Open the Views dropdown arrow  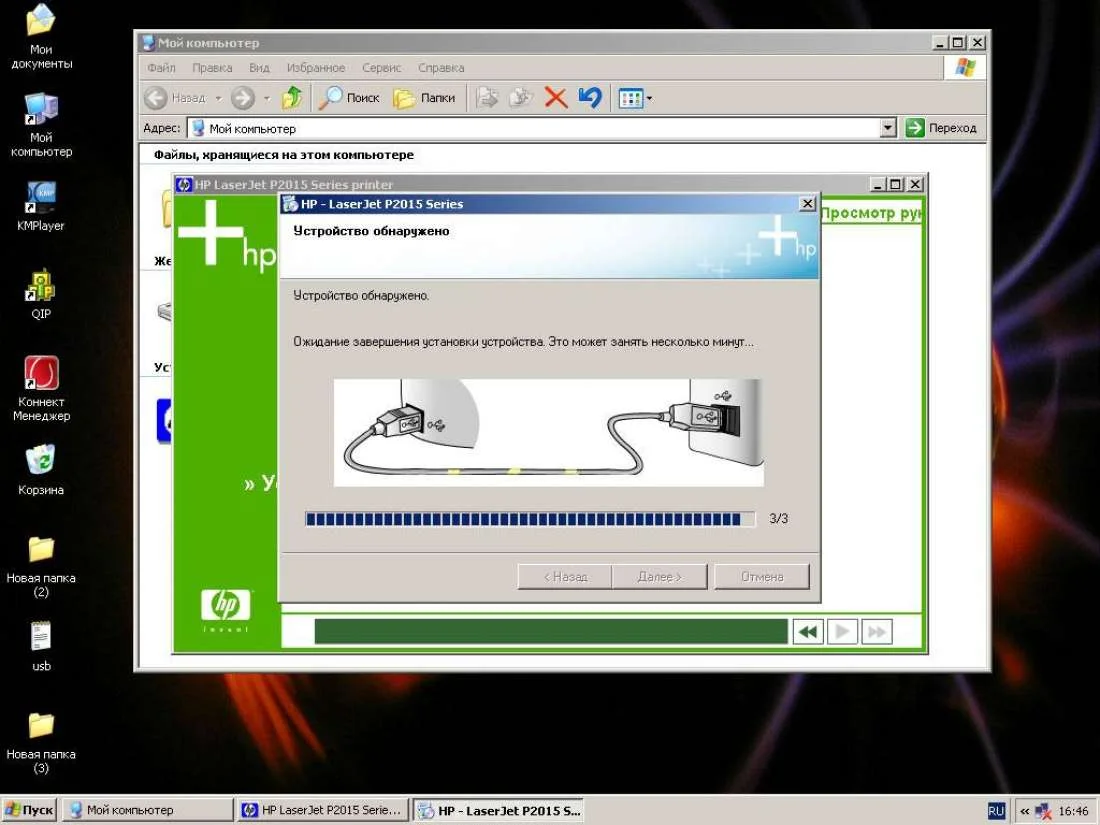pos(649,98)
